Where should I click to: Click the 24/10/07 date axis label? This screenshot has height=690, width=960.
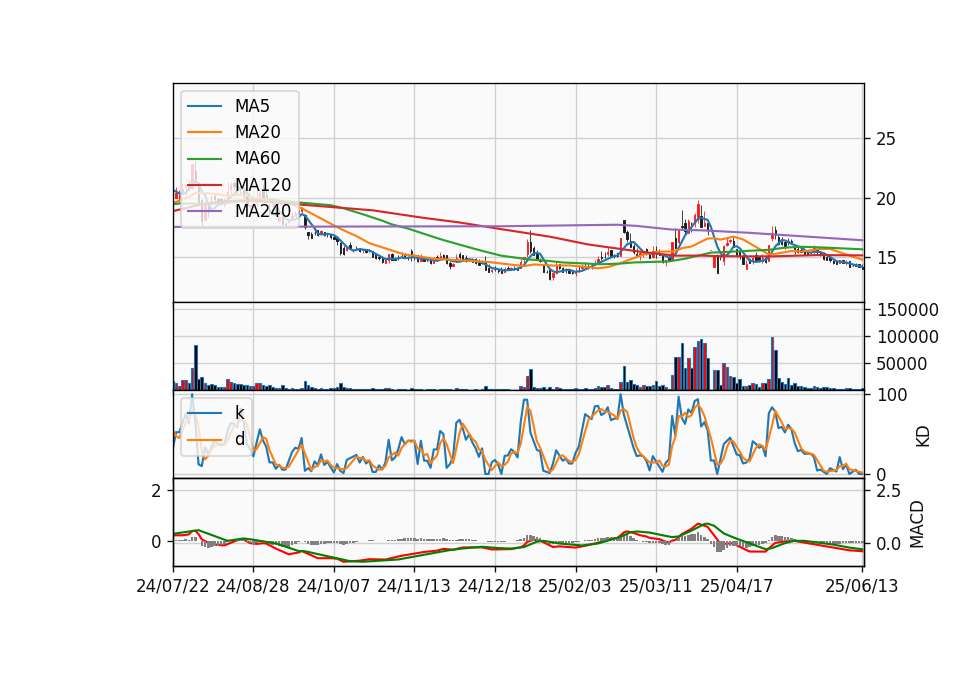tap(334, 586)
